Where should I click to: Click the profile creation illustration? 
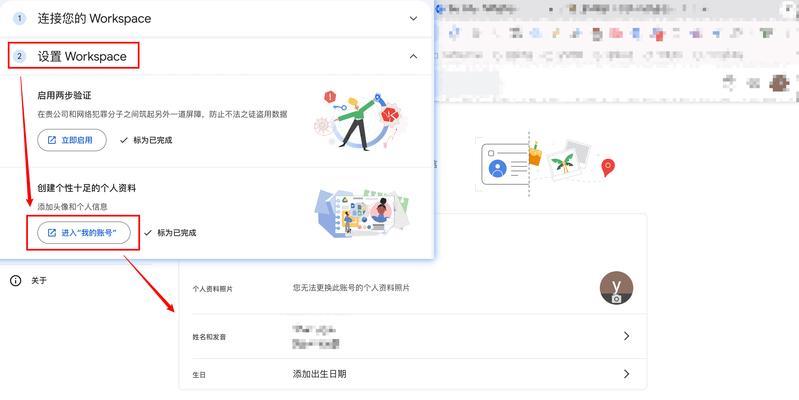click(362, 214)
